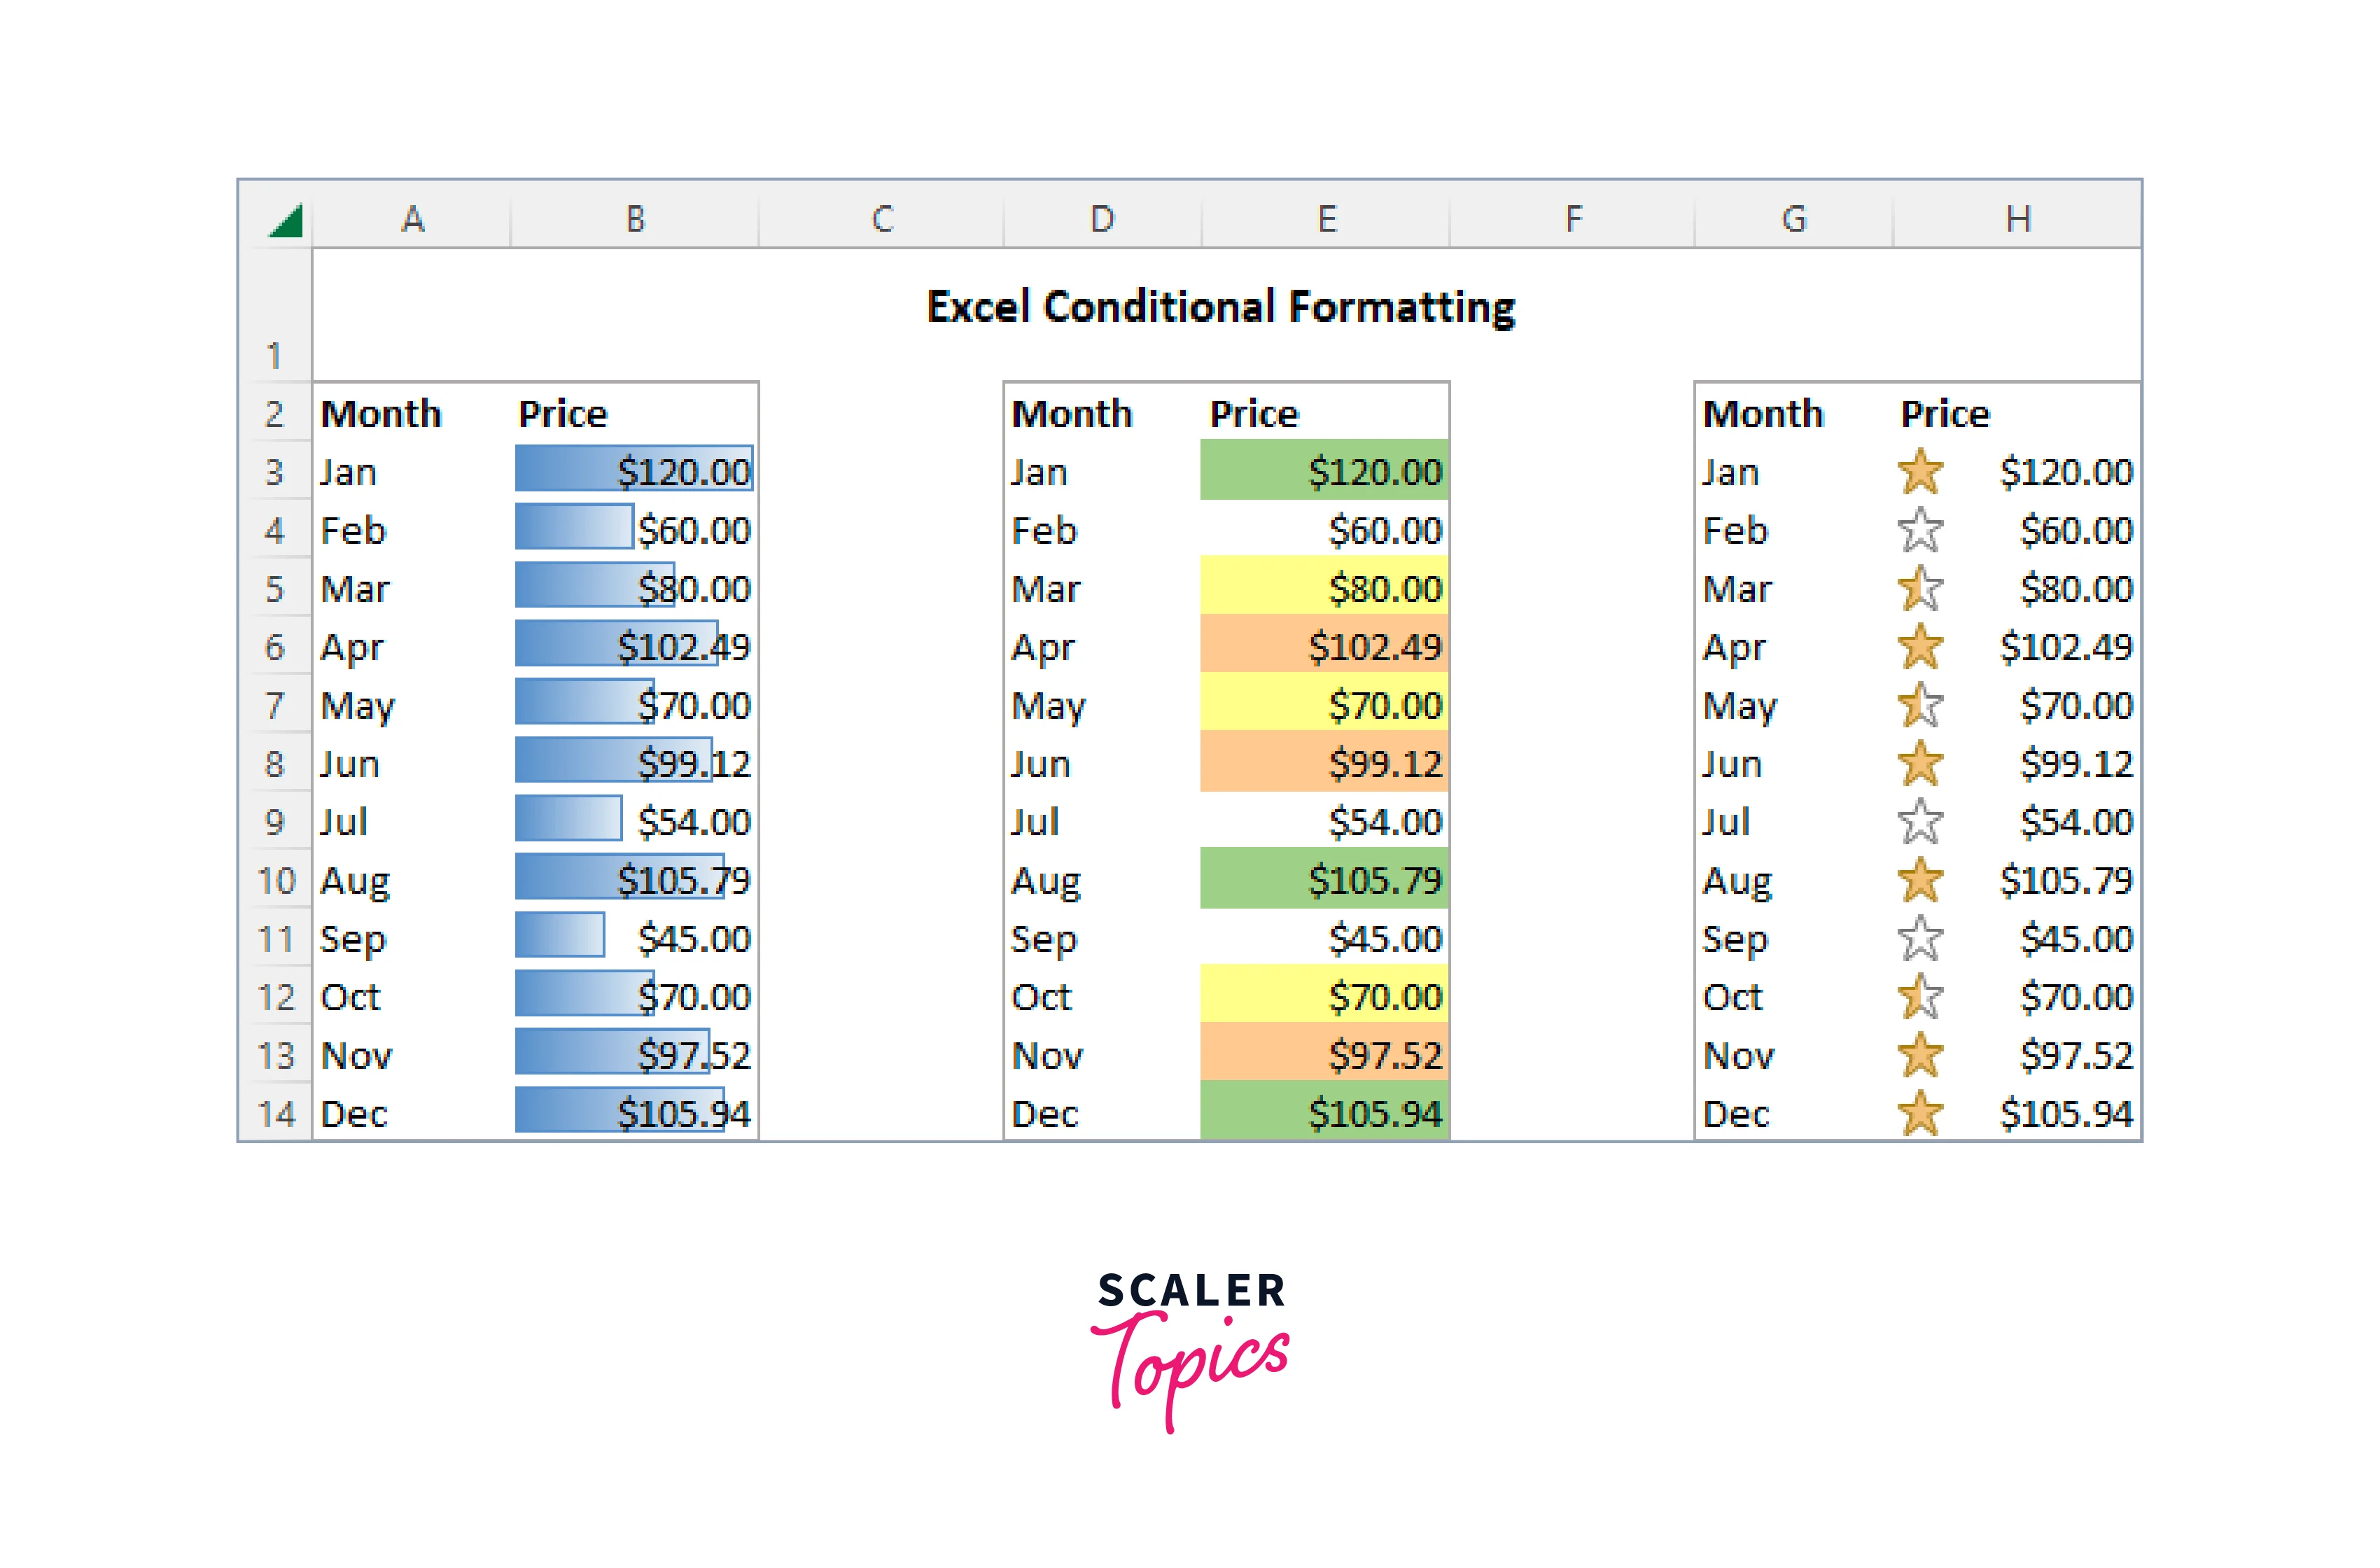Select row 14 header
This screenshot has width=2380, height=1568.
click(275, 1114)
